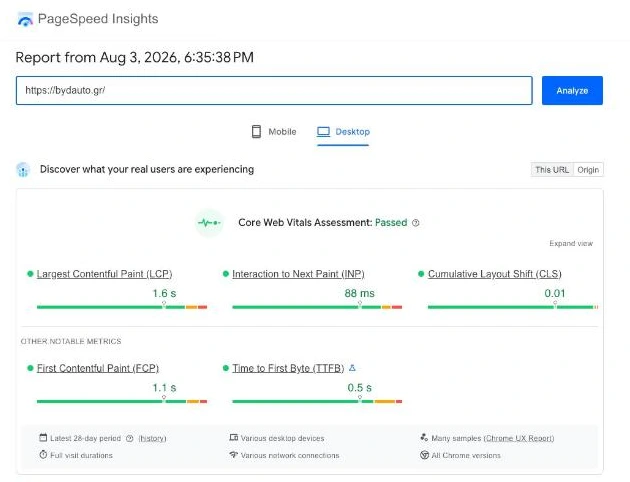Open the Time to First Byte (TTFB) link
630x482 pixels.
click(x=288, y=368)
